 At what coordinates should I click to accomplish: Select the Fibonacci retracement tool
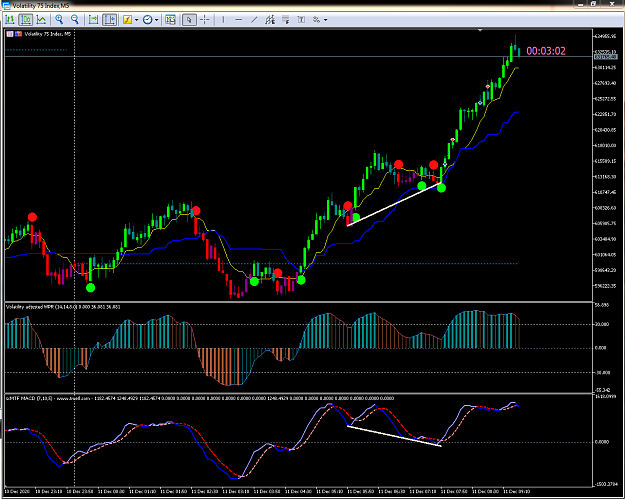[x=285, y=20]
